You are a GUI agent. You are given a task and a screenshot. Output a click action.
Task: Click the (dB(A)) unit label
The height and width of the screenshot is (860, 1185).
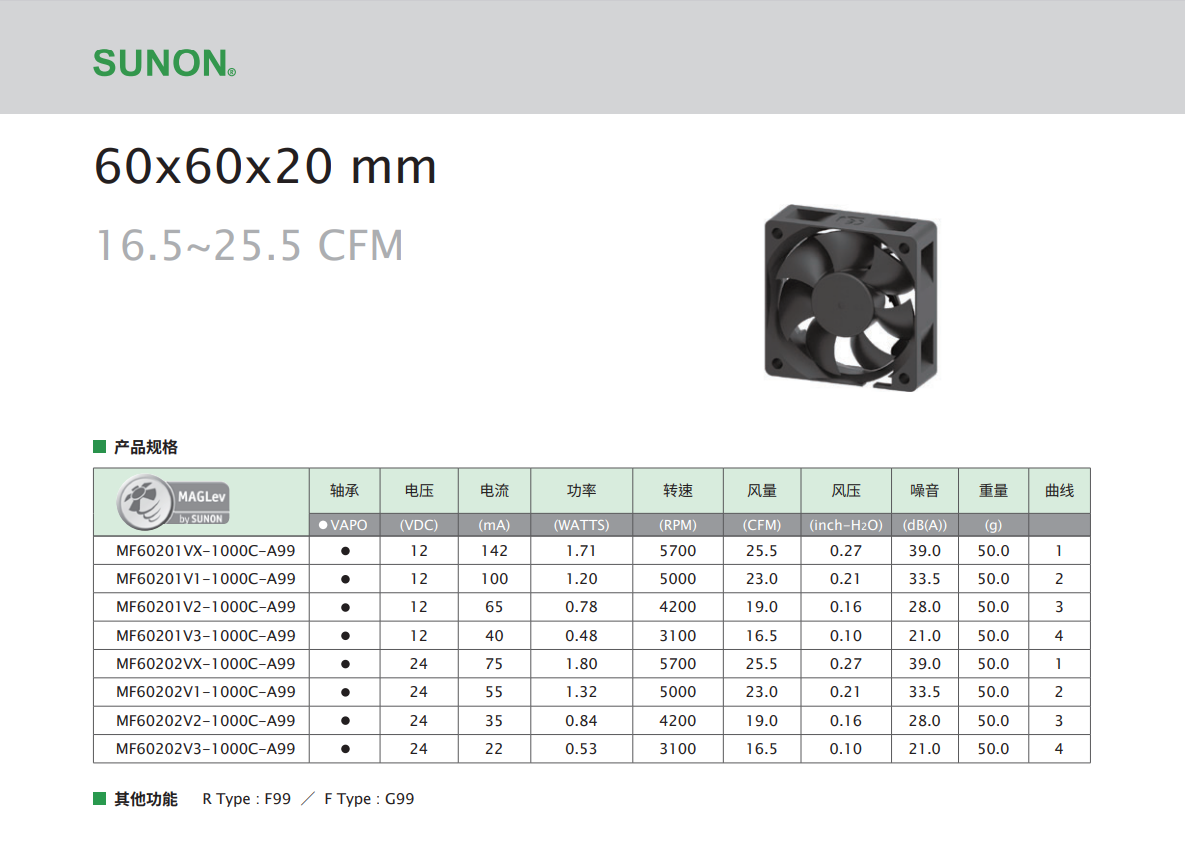coord(924,524)
